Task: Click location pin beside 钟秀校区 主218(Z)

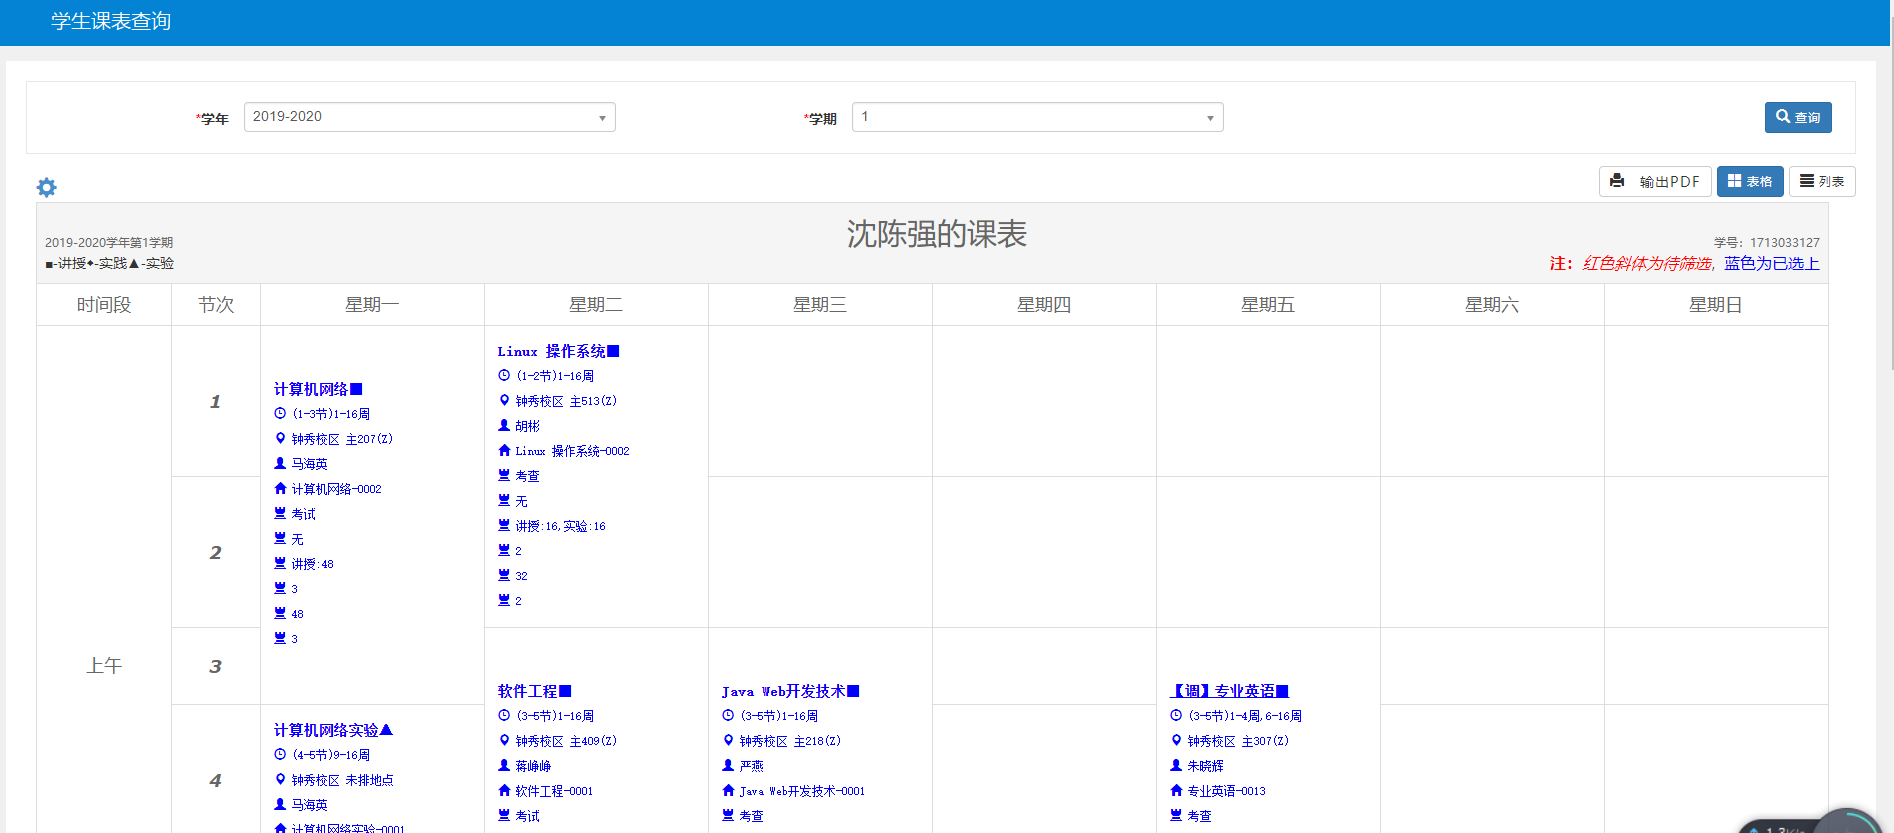Action: pyautogui.click(x=728, y=740)
